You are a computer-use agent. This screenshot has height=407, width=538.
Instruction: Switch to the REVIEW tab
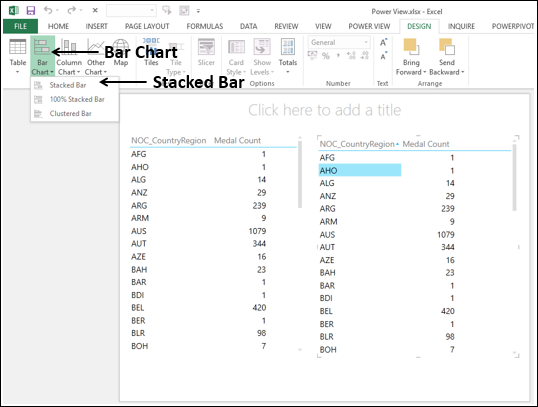[x=286, y=26]
